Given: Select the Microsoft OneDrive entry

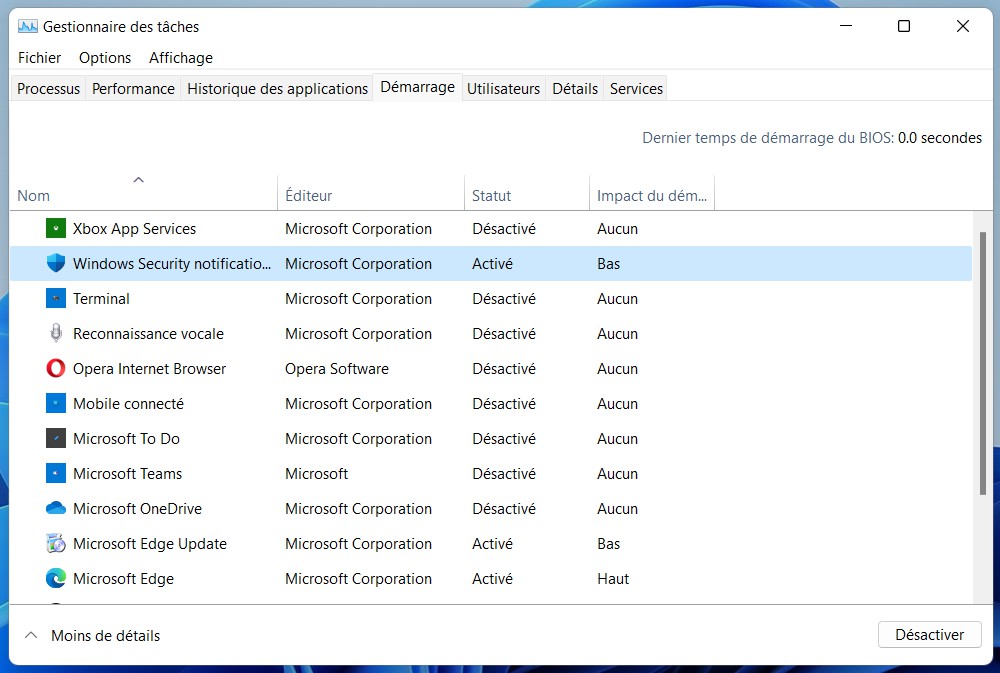Looking at the screenshot, I should 137,509.
